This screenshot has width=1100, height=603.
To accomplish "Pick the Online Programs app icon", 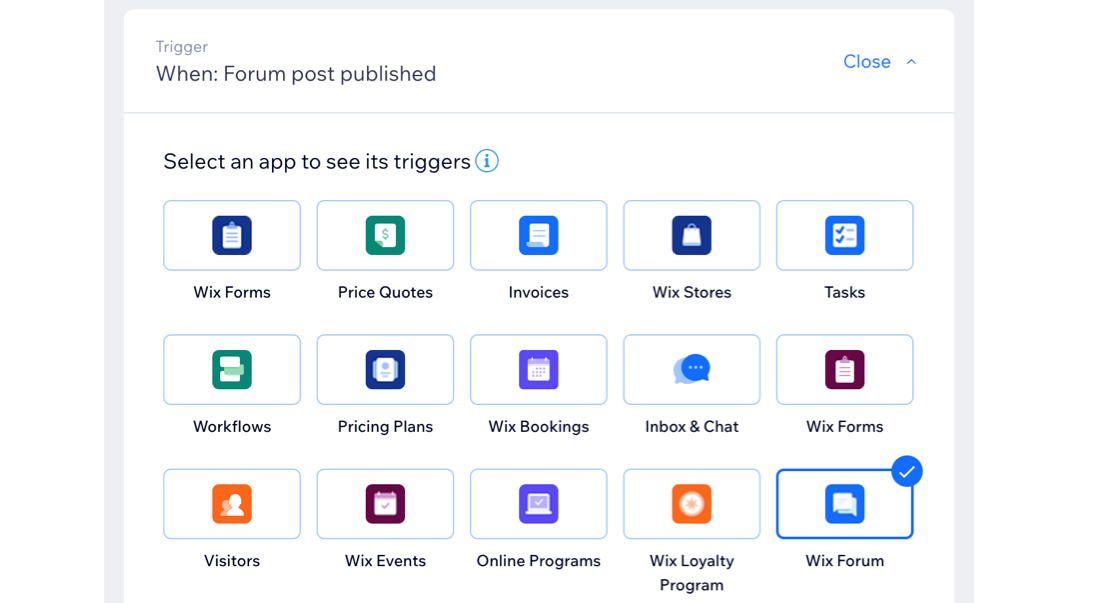I will click(538, 504).
